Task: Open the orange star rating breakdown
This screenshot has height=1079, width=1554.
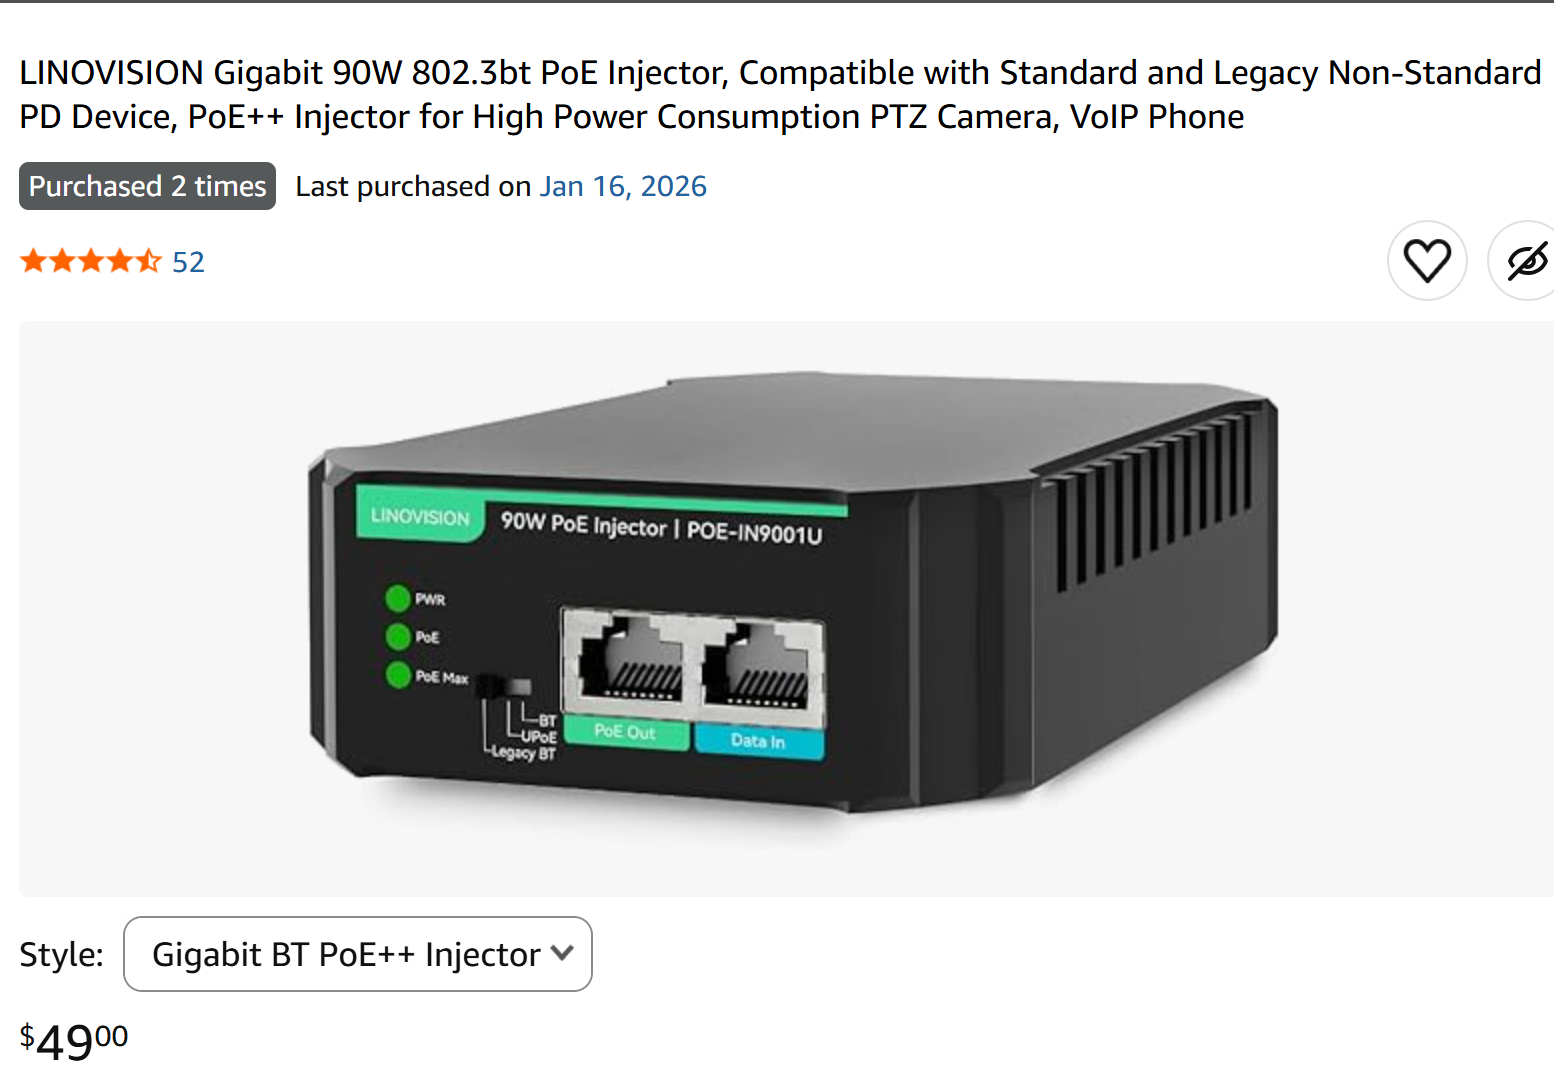Action: coord(90,261)
